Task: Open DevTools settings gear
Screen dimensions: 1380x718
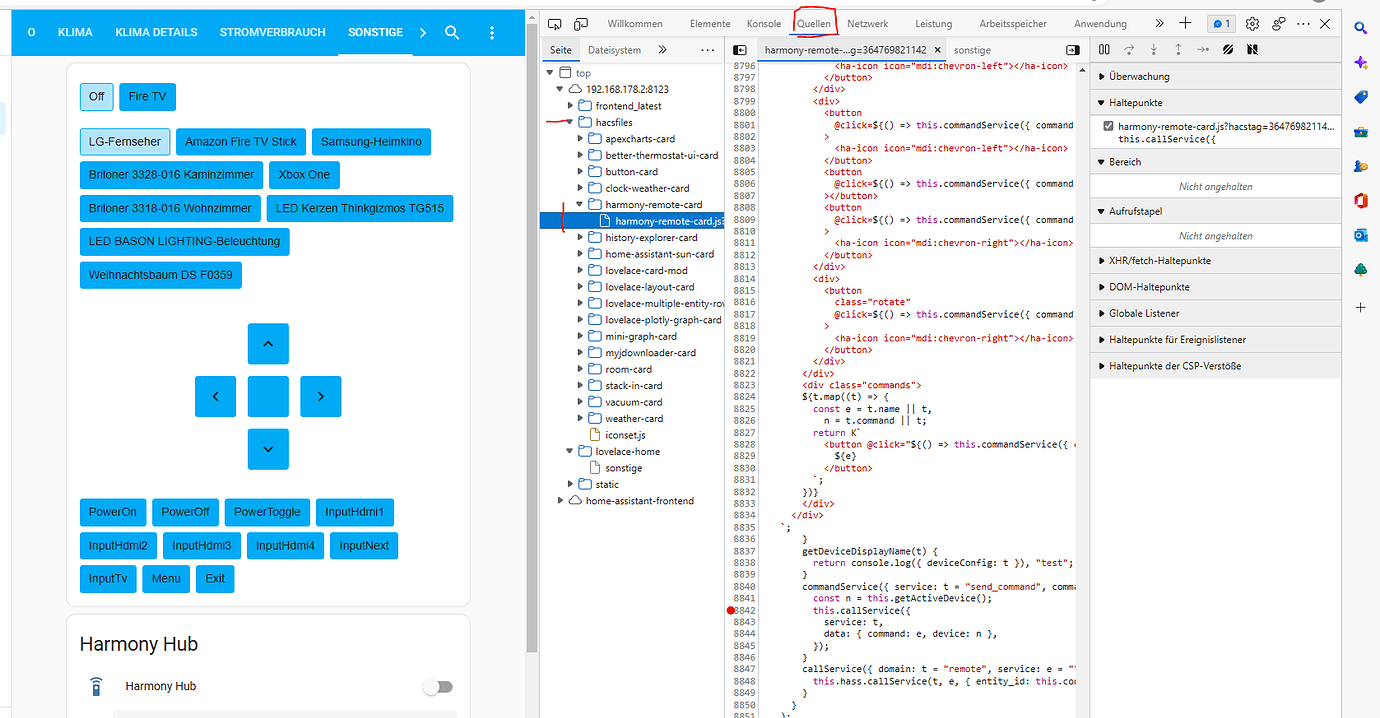Action: (x=1252, y=23)
